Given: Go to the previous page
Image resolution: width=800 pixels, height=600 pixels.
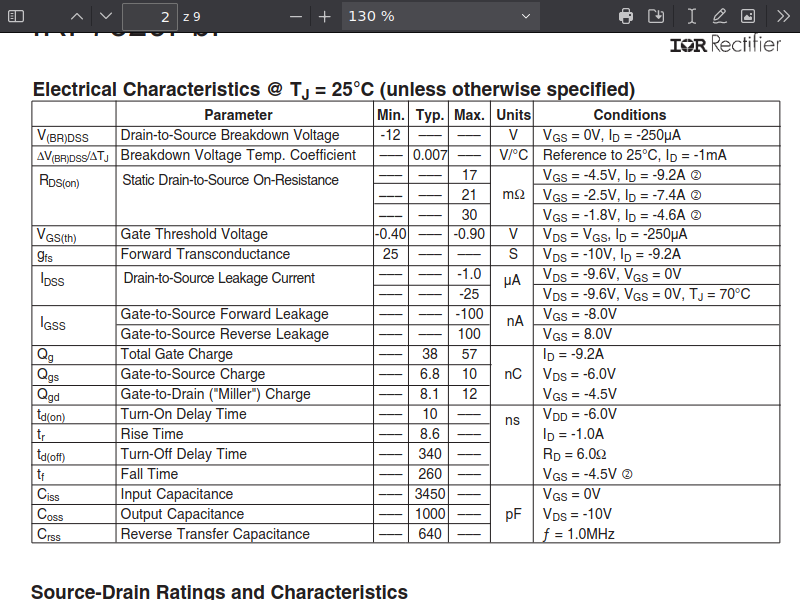Looking at the screenshot, I should (78, 16).
